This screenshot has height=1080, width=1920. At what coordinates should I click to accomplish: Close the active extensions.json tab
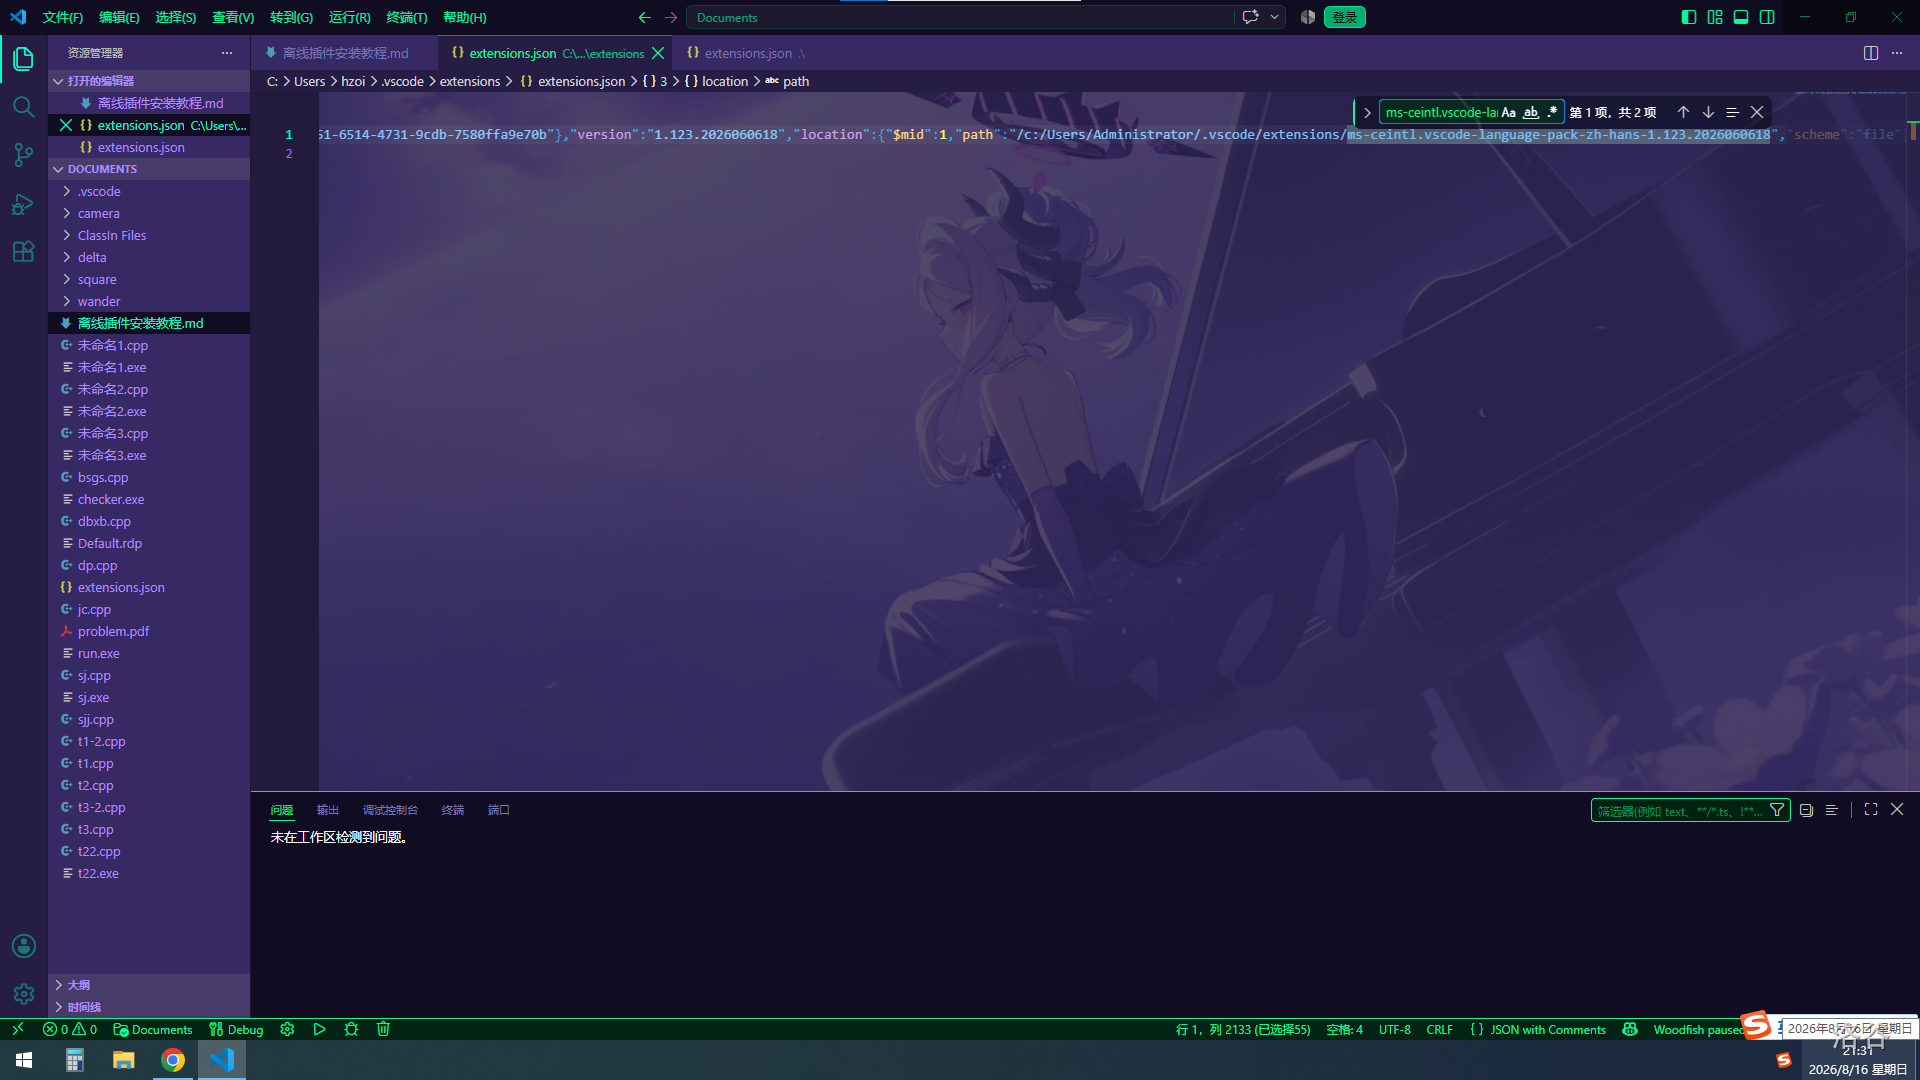[x=658, y=53]
